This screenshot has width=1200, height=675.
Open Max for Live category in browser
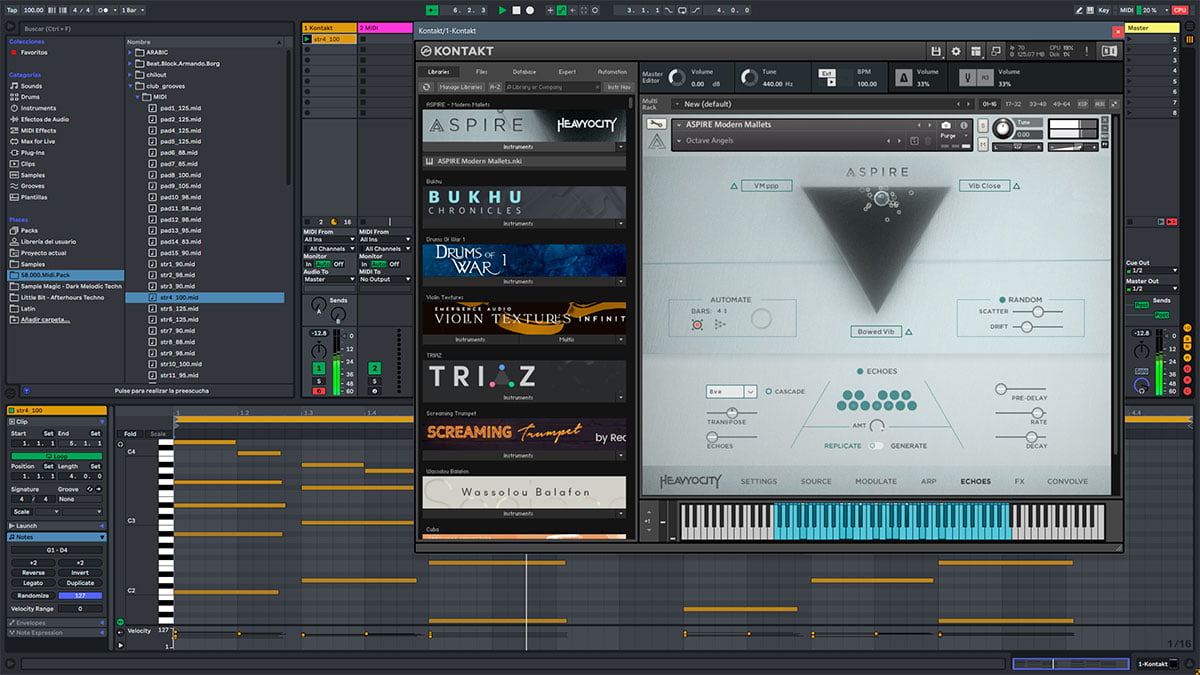point(37,141)
